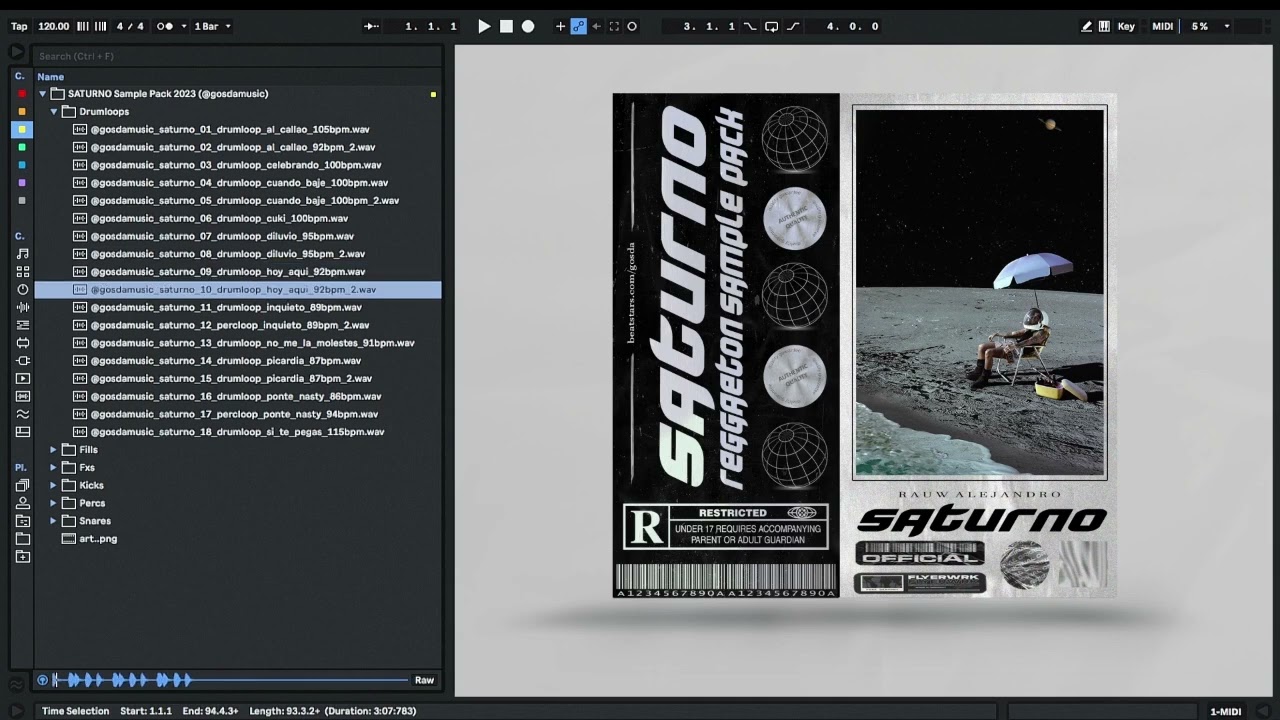Click the Follow playback arrow icon
The image size is (1280, 720).
click(372, 27)
